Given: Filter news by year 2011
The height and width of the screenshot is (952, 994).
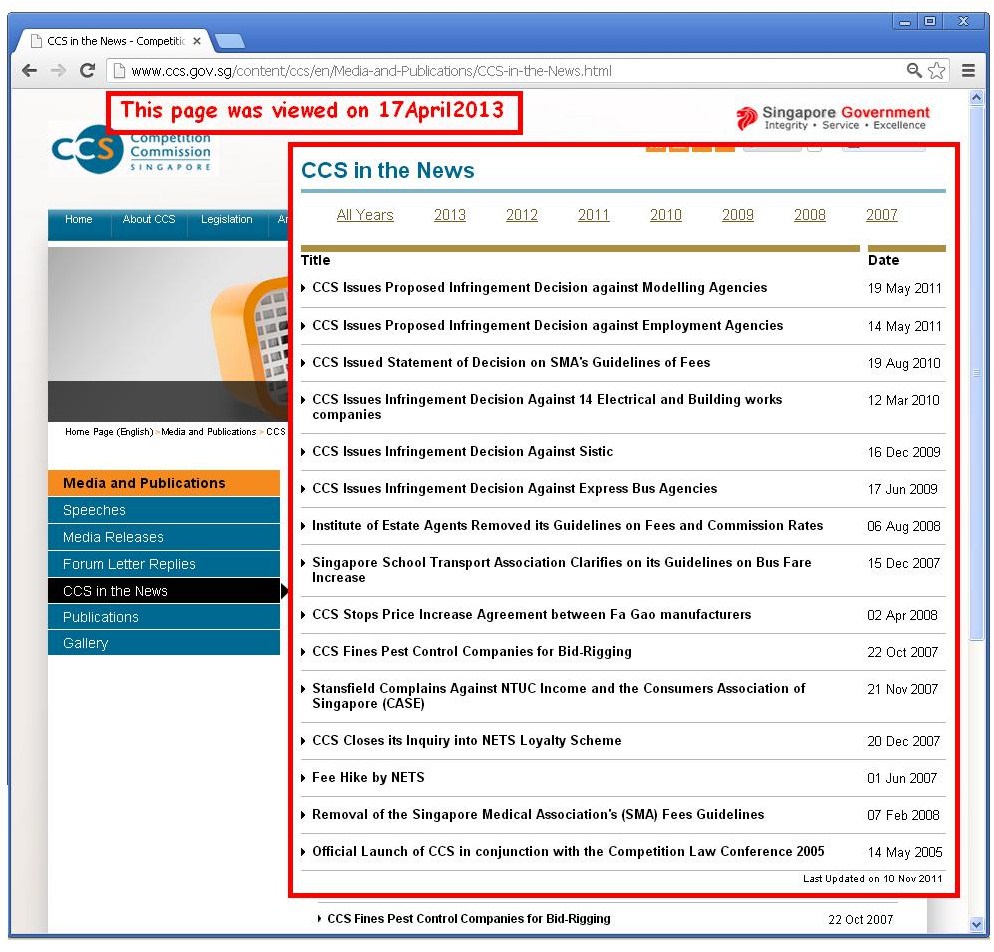Looking at the screenshot, I should (x=593, y=215).
